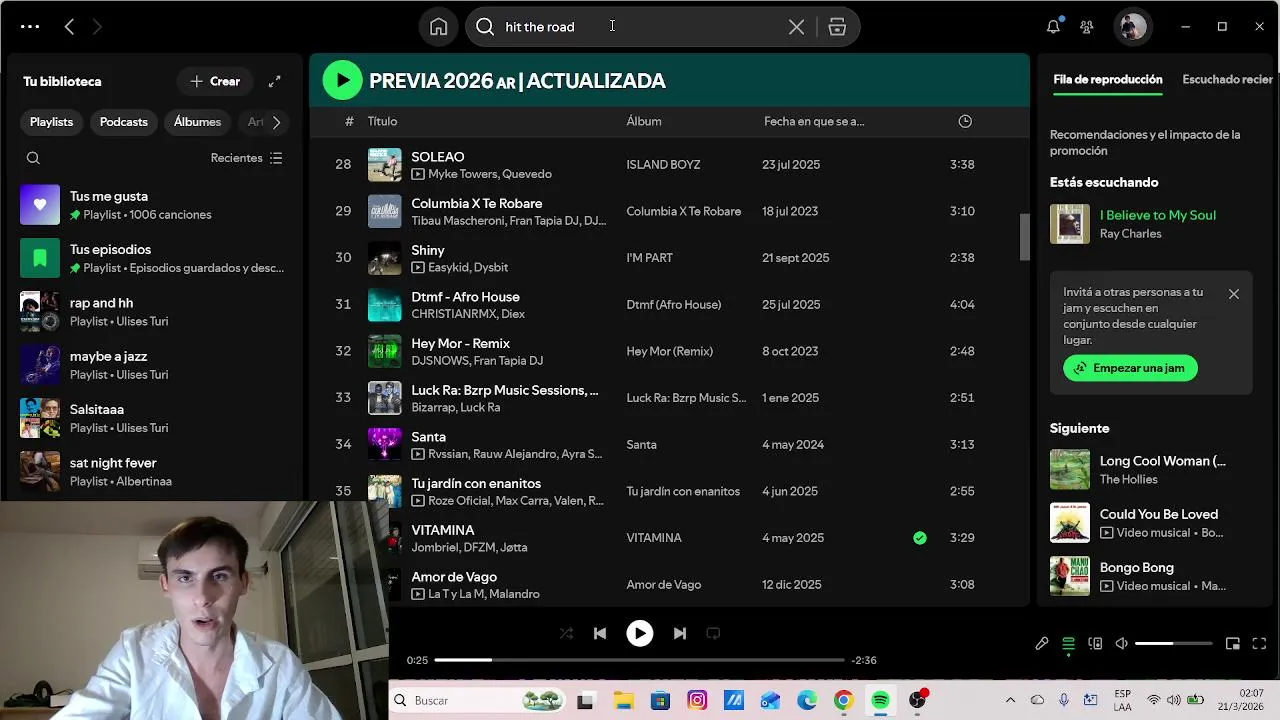Image resolution: width=1280 pixels, height=720 pixels.
Task: Click 'Empezar una jam' button
Action: tap(1130, 368)
